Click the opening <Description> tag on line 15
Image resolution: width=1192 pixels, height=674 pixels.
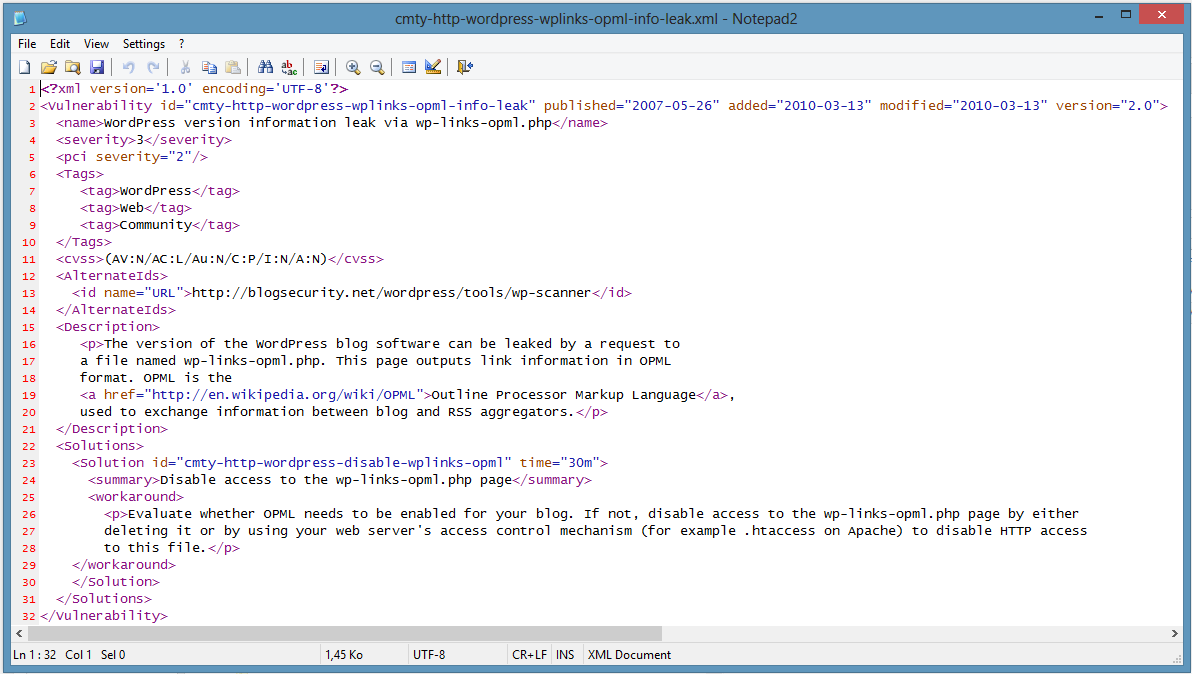pyautogui.click(x=108, y=327)
